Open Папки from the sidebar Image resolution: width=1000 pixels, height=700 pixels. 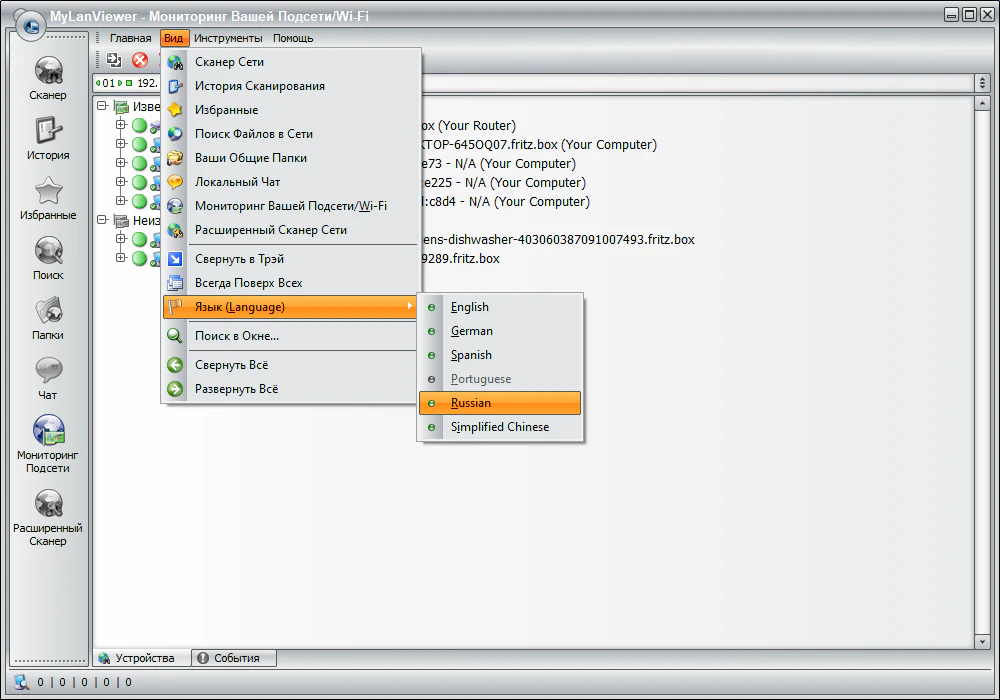pos(48,312)
